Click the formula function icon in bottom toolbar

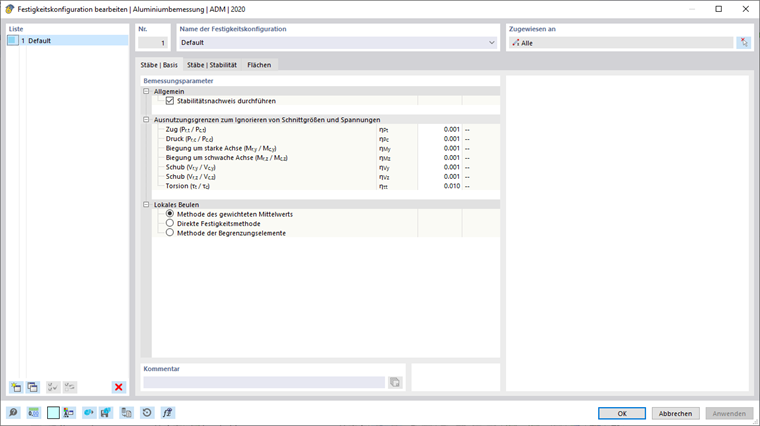point(167,412)
